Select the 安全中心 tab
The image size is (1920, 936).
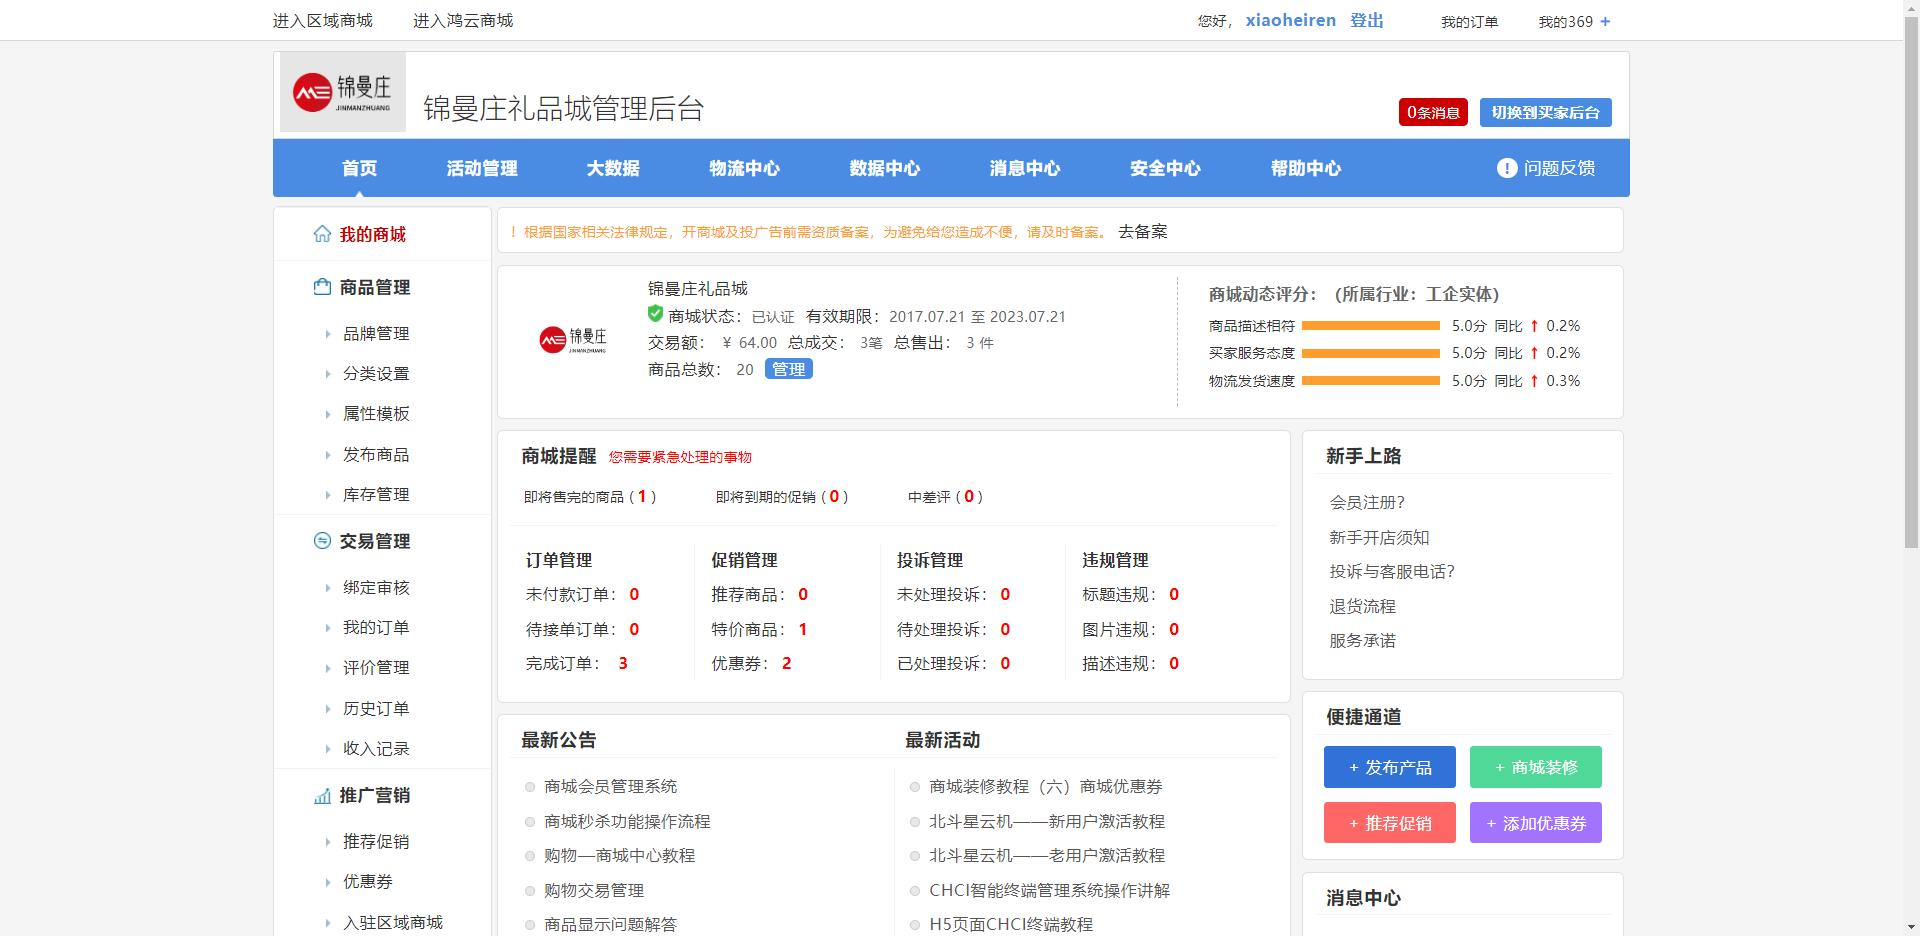pyautogui.click(x=1165, y=168)
